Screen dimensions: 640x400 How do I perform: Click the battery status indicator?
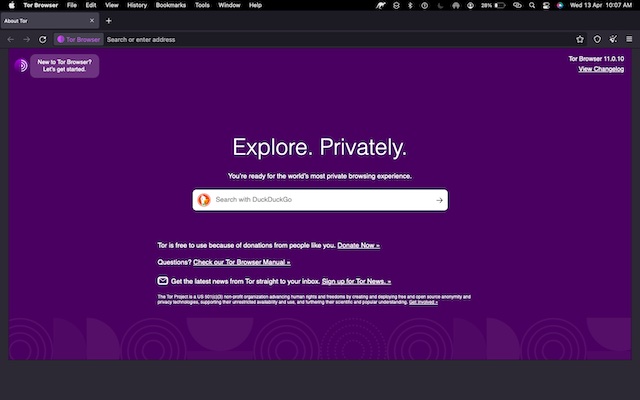coord(493,5)
